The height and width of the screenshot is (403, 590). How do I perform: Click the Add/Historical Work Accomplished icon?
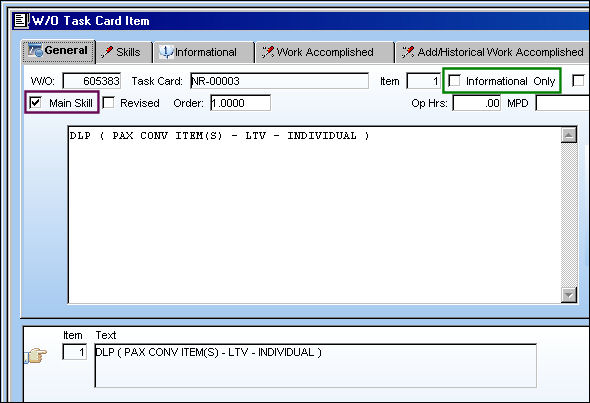point(408,52)
